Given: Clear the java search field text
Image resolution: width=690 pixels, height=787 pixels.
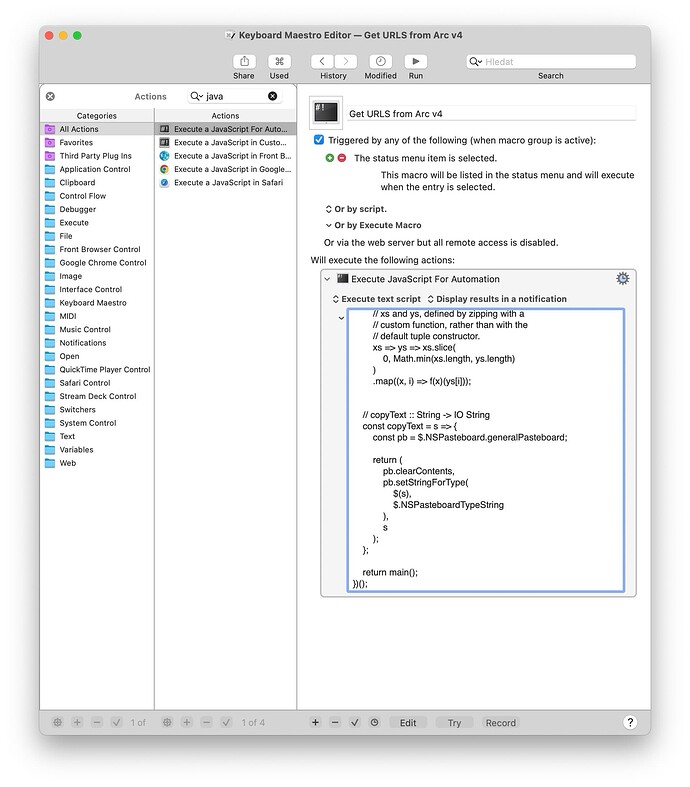Looking at the screenshot, I should click(273, 96).
